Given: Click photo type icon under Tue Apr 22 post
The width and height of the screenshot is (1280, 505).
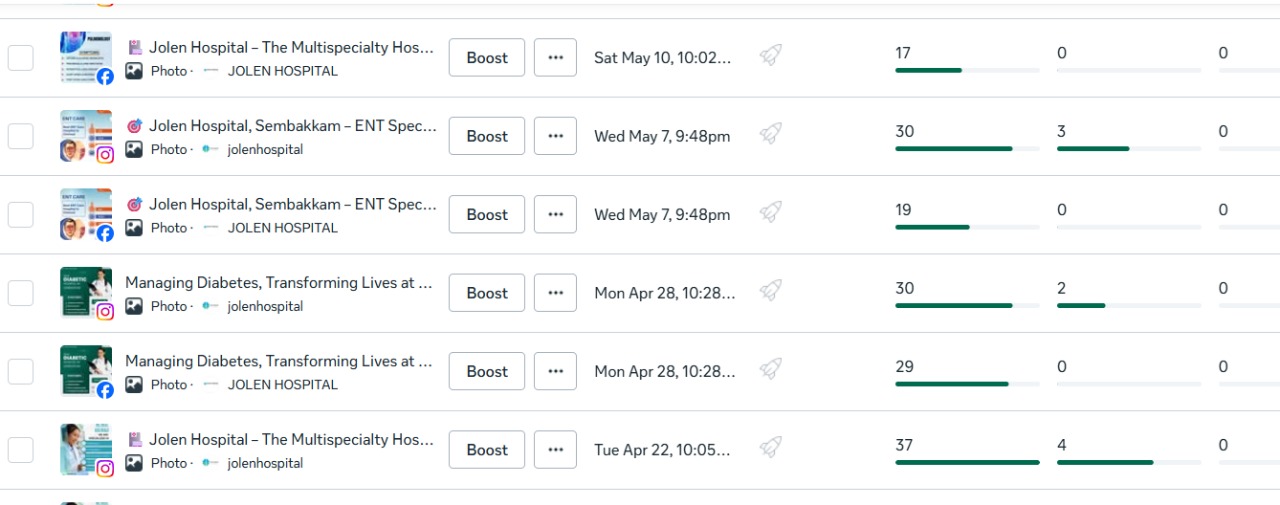Looking at the screenshot, I should (x=134, y=463).
